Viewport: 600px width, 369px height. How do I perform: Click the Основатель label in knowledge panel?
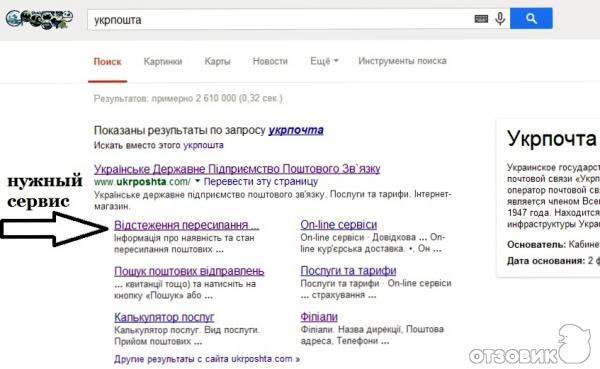[x=536, y=244]
